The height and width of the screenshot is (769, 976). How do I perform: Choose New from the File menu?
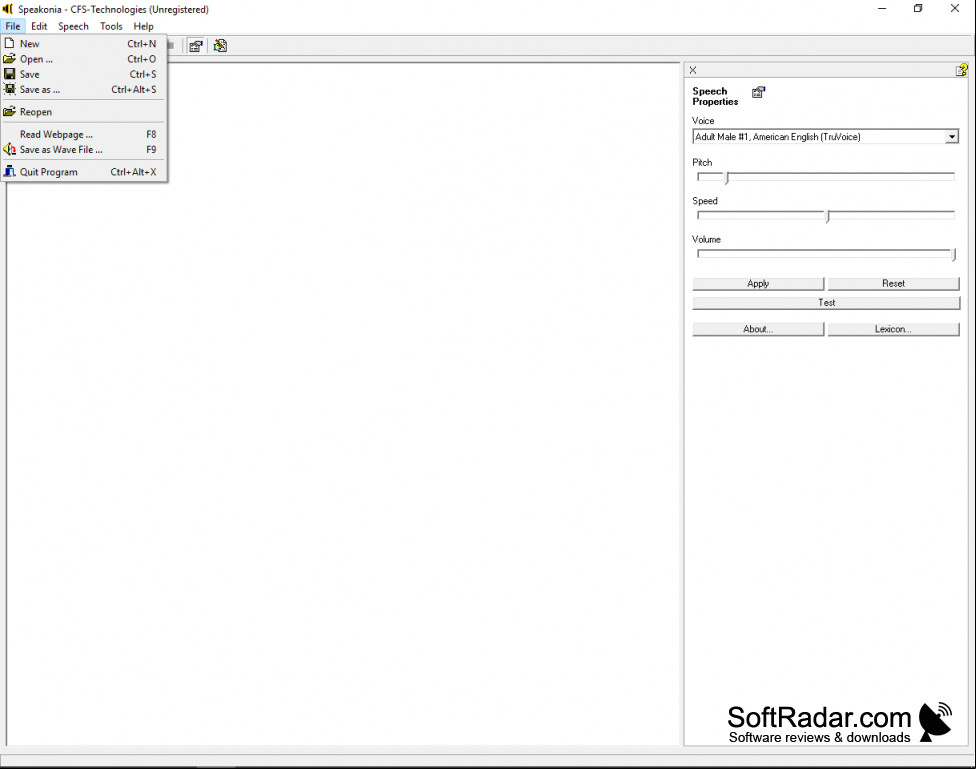click(x=83, y=44)
